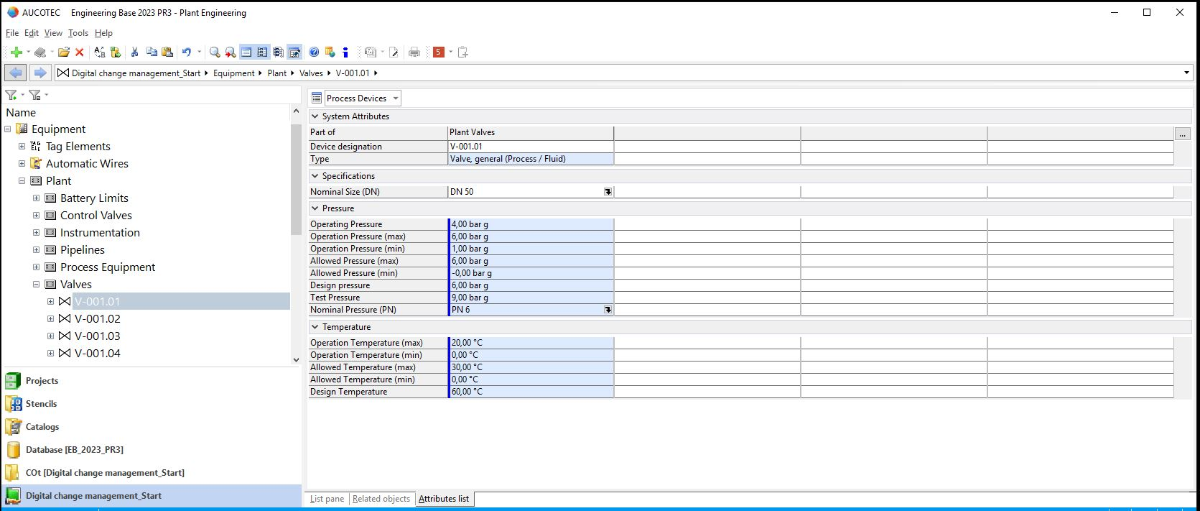Viewport: 1200px width, 511px height.
Task: Open the Catalogs pane
Action: (42, 427)
